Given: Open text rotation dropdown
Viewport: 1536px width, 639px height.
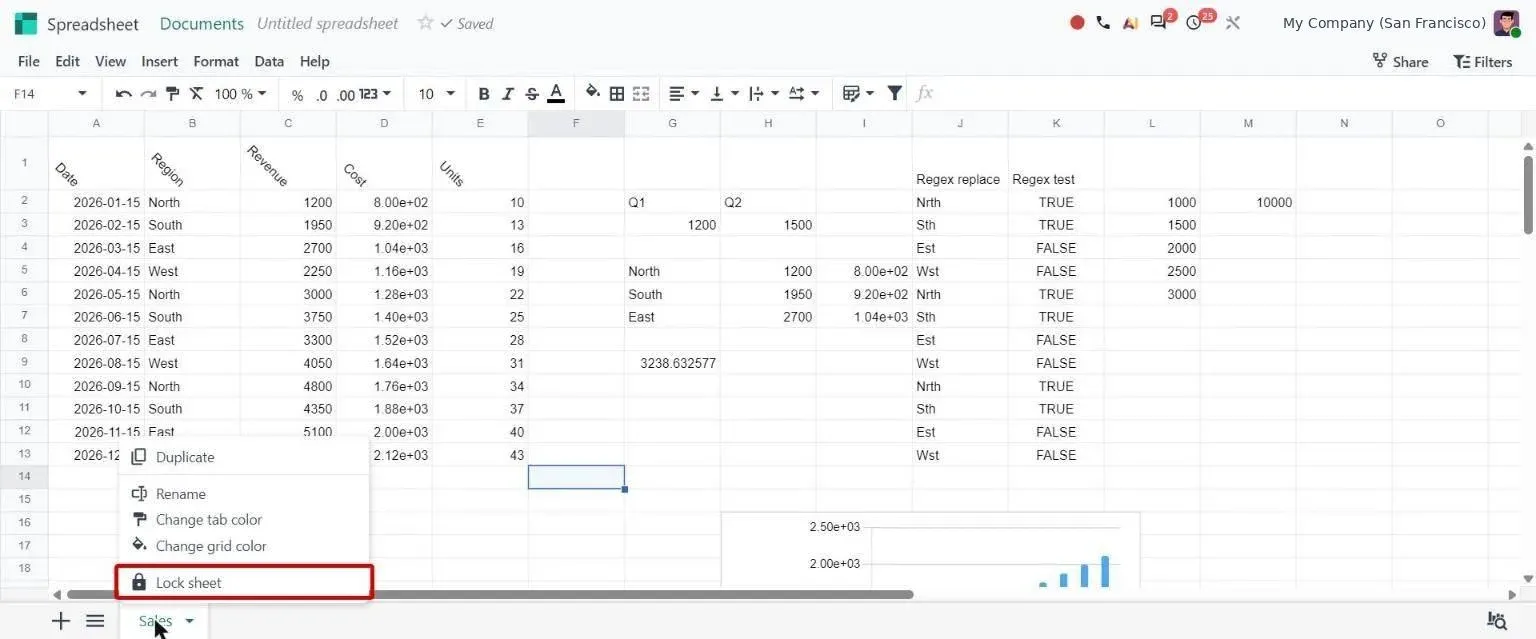Looking at the screenshot, I should [804, 94].
